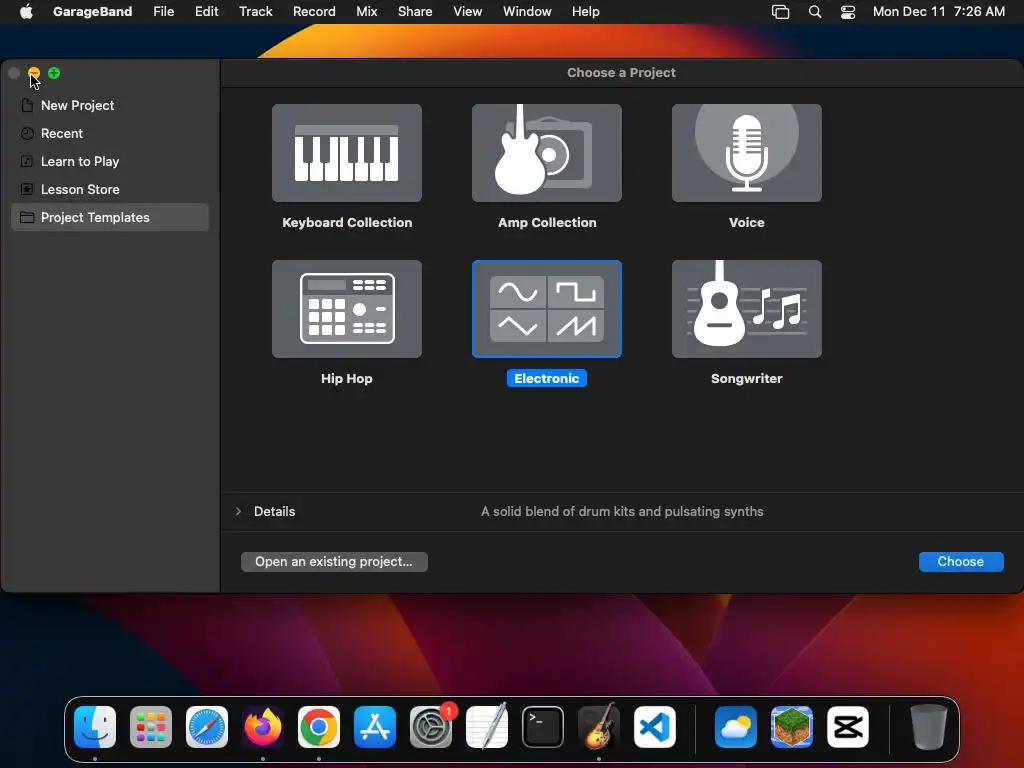Click the Lesson Store star icon

(27, 189)
